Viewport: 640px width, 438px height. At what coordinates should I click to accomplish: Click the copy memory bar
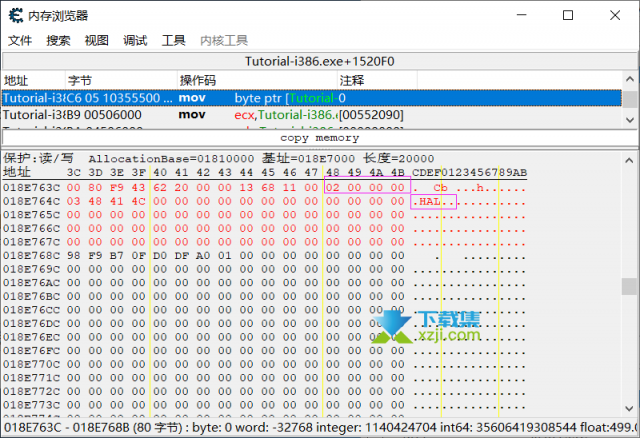pyautogui.click(x=320, y=138)
